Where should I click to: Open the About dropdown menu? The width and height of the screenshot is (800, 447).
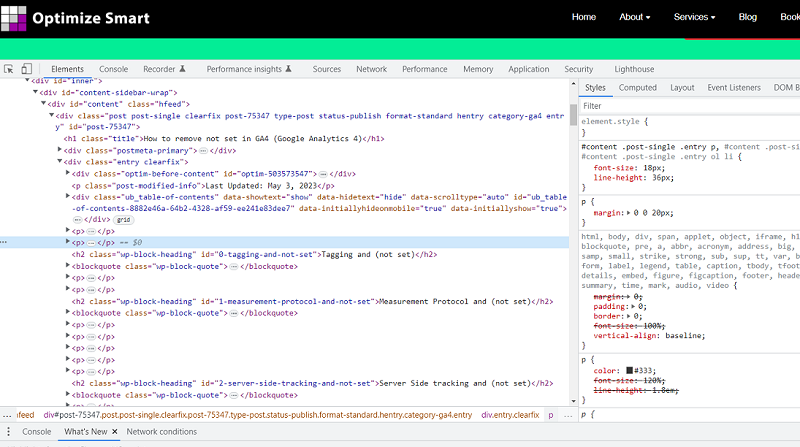pos(634,17)
